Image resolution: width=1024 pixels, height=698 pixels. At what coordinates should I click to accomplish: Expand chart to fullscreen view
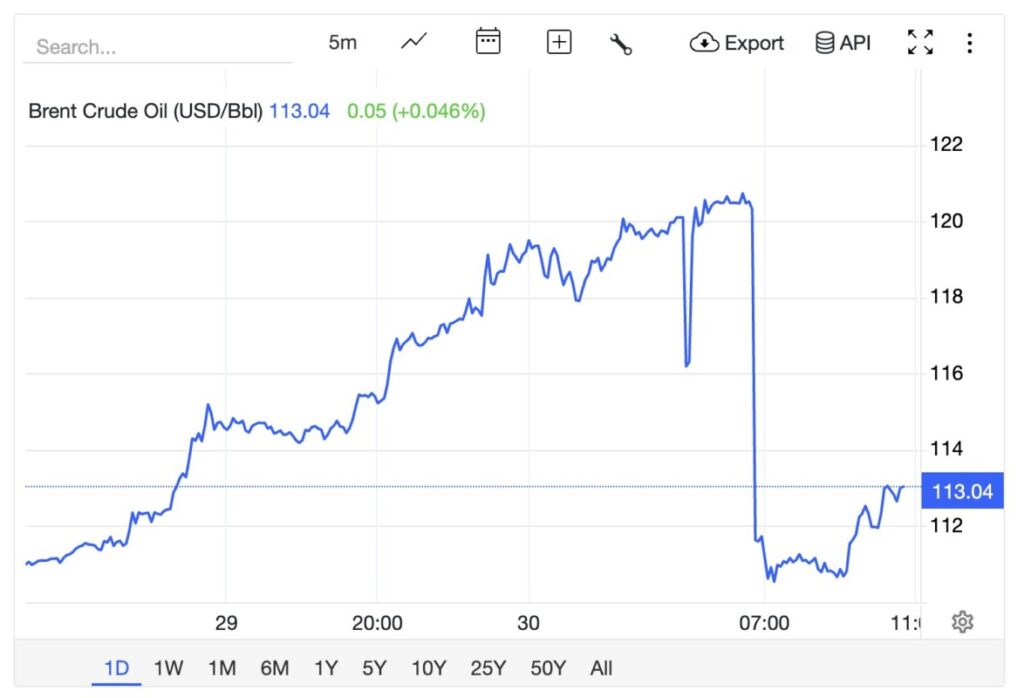(x=920, y=42)
